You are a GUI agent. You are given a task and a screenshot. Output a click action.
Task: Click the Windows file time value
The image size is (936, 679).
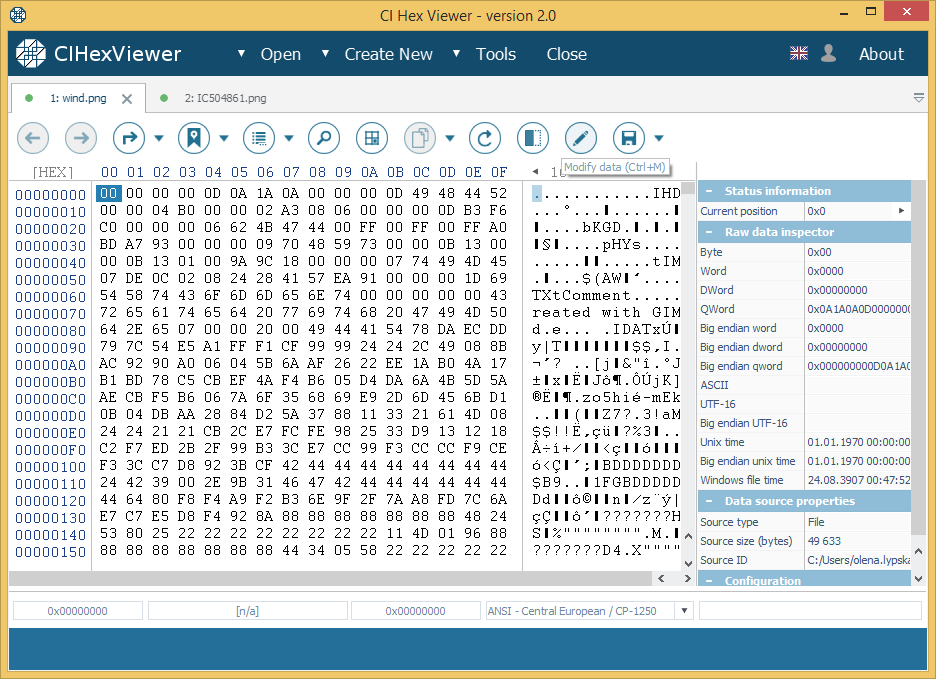click(857, 480)
